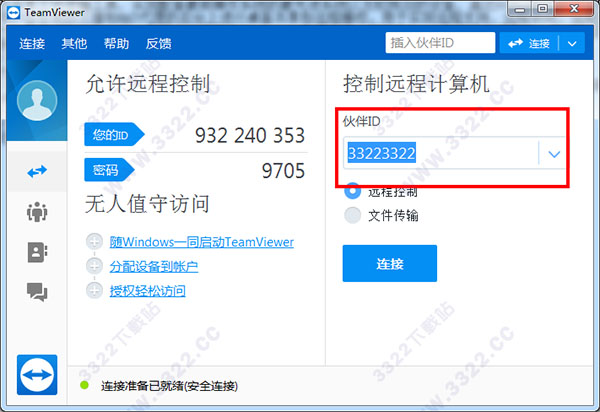Click the plus icon beside 分配设备到帐户
The width and height of the screenshot is (600, 412).
[x=94, y=266]
